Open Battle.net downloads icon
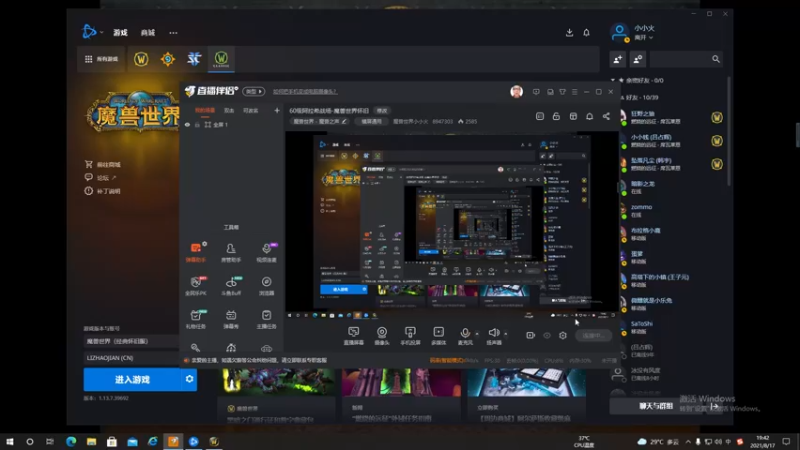800x450 pixels. [569, 33]
